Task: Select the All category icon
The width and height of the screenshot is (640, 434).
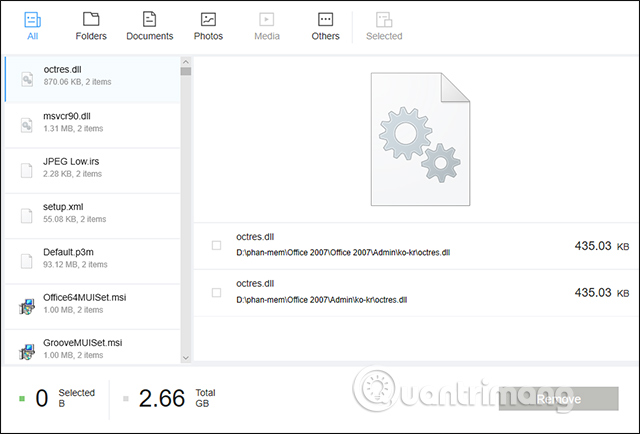Action: [32, 19]
